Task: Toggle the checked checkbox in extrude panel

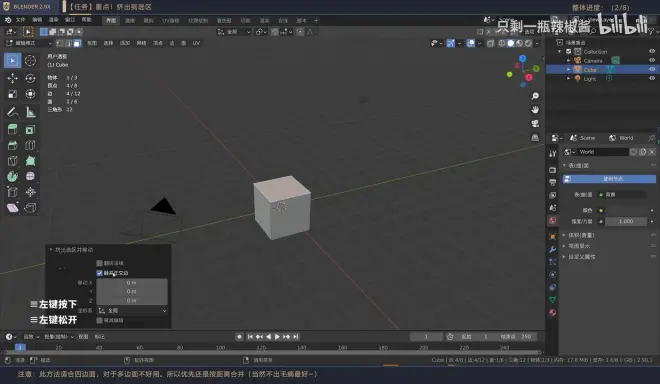Action: coord(99,273)
